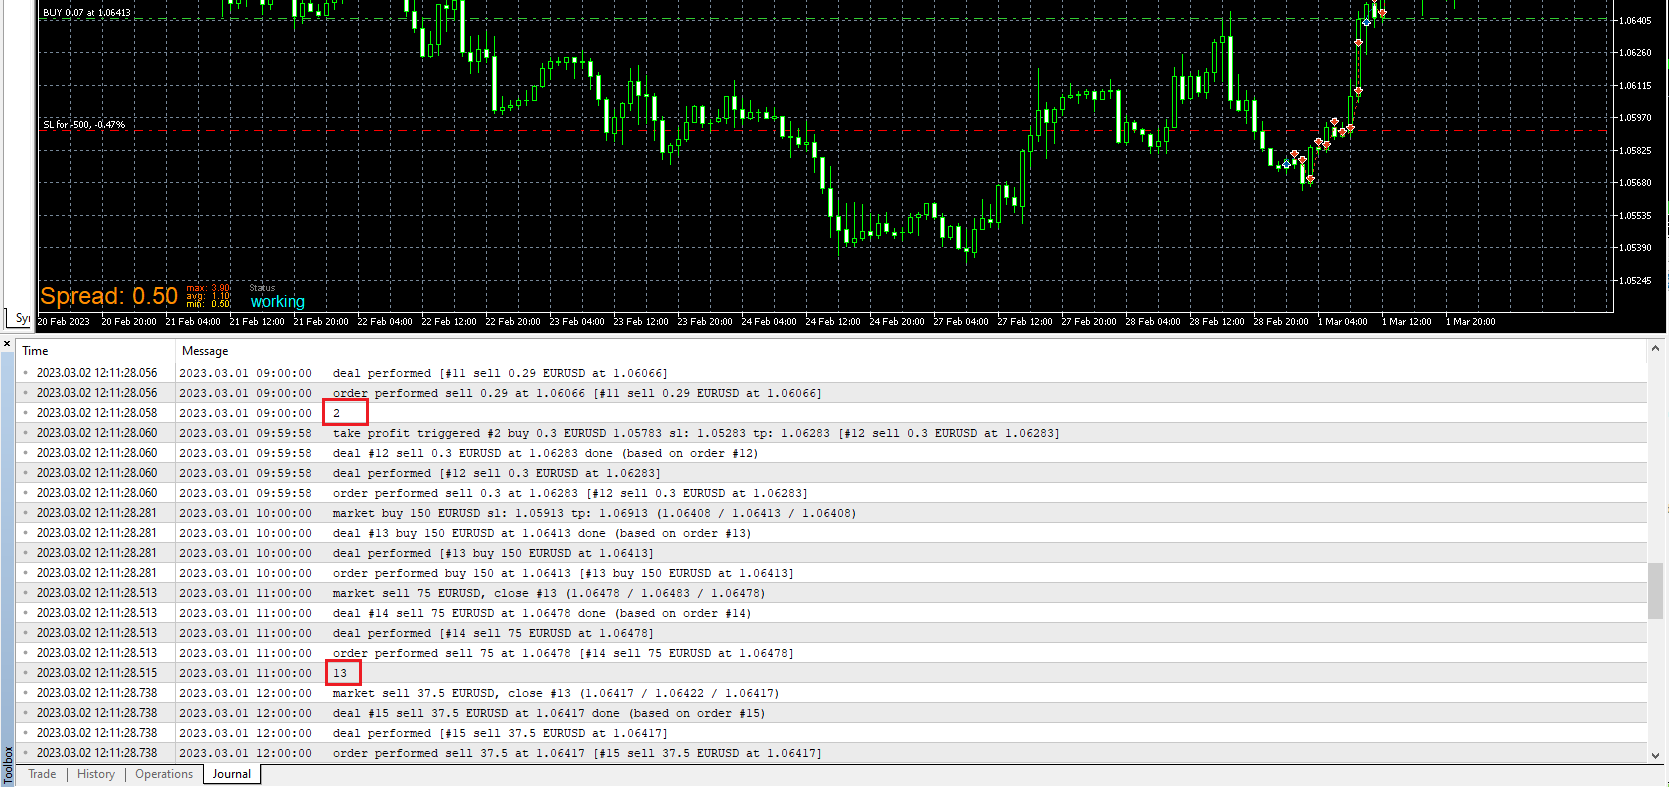Image resolution: width=1669 pixels, height=787 pixels.
Task: Select row 'order performed buy 150 at 1.06413'
Action: (x=832, y=573)
